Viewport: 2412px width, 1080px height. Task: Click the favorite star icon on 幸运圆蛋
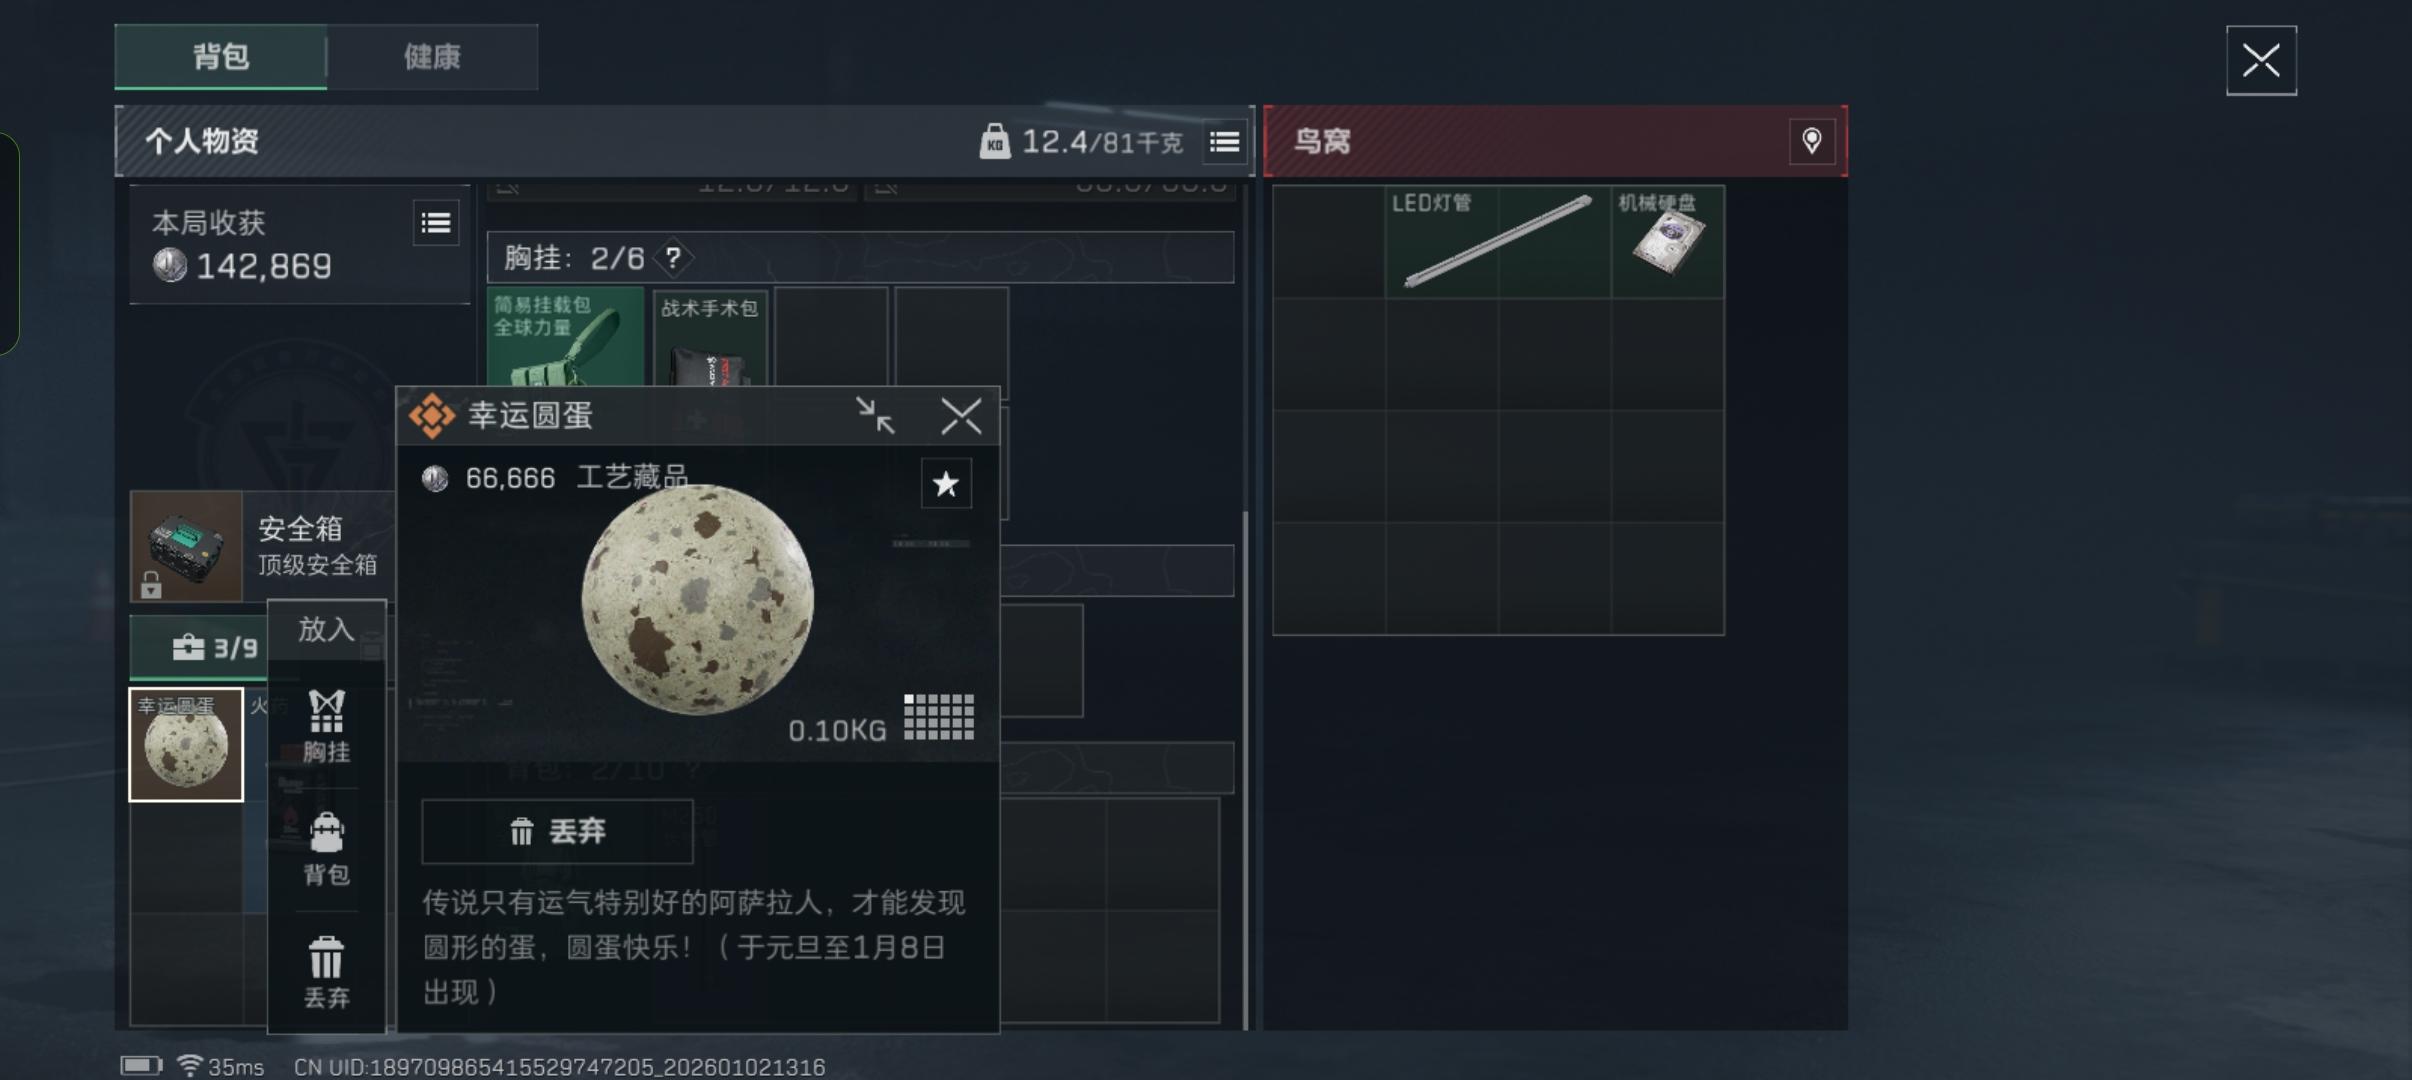coord(945,484)
